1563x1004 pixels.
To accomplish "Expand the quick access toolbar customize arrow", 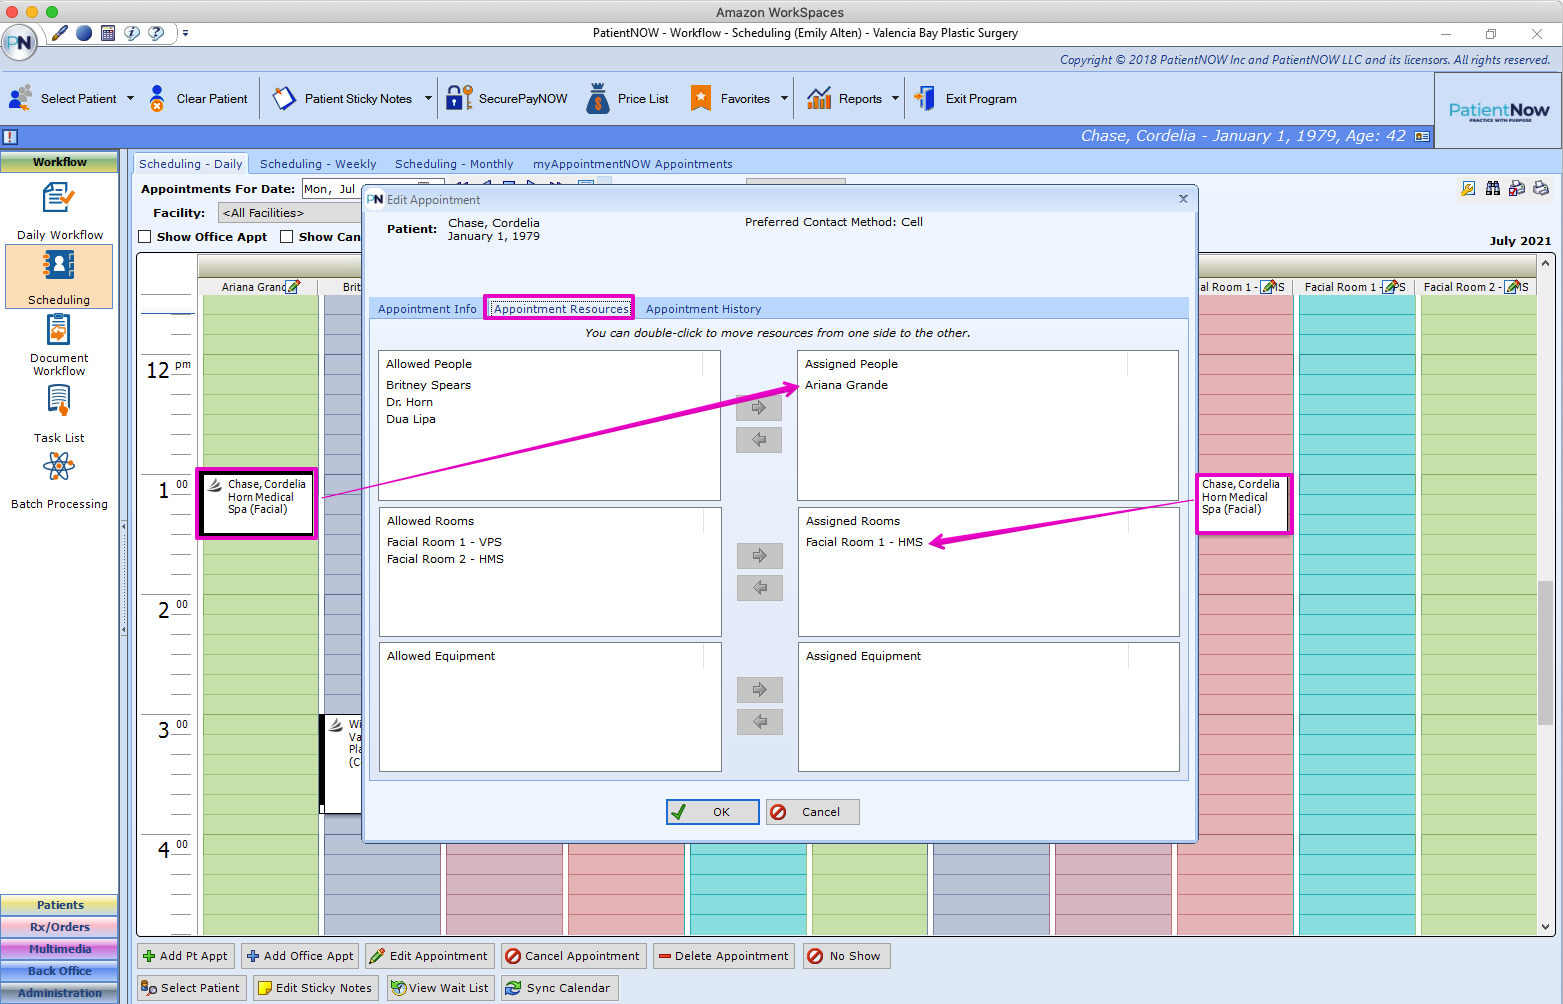I will click(185, 33).
